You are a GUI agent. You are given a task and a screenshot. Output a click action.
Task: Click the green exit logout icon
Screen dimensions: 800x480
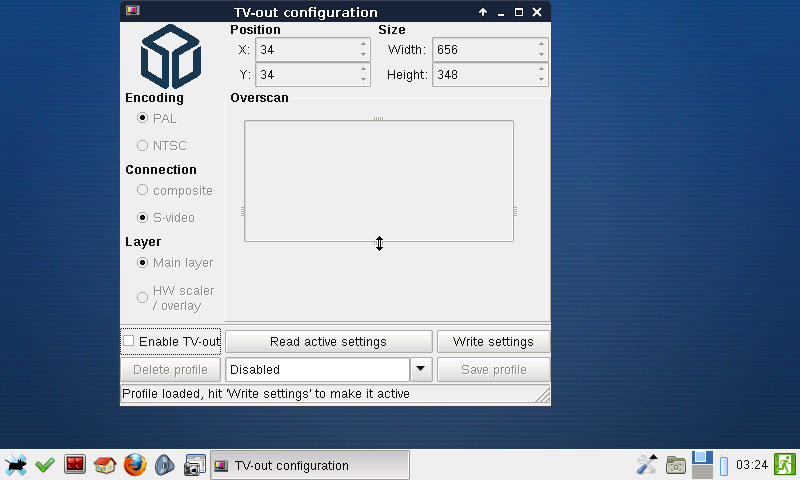tap(784, 464)
